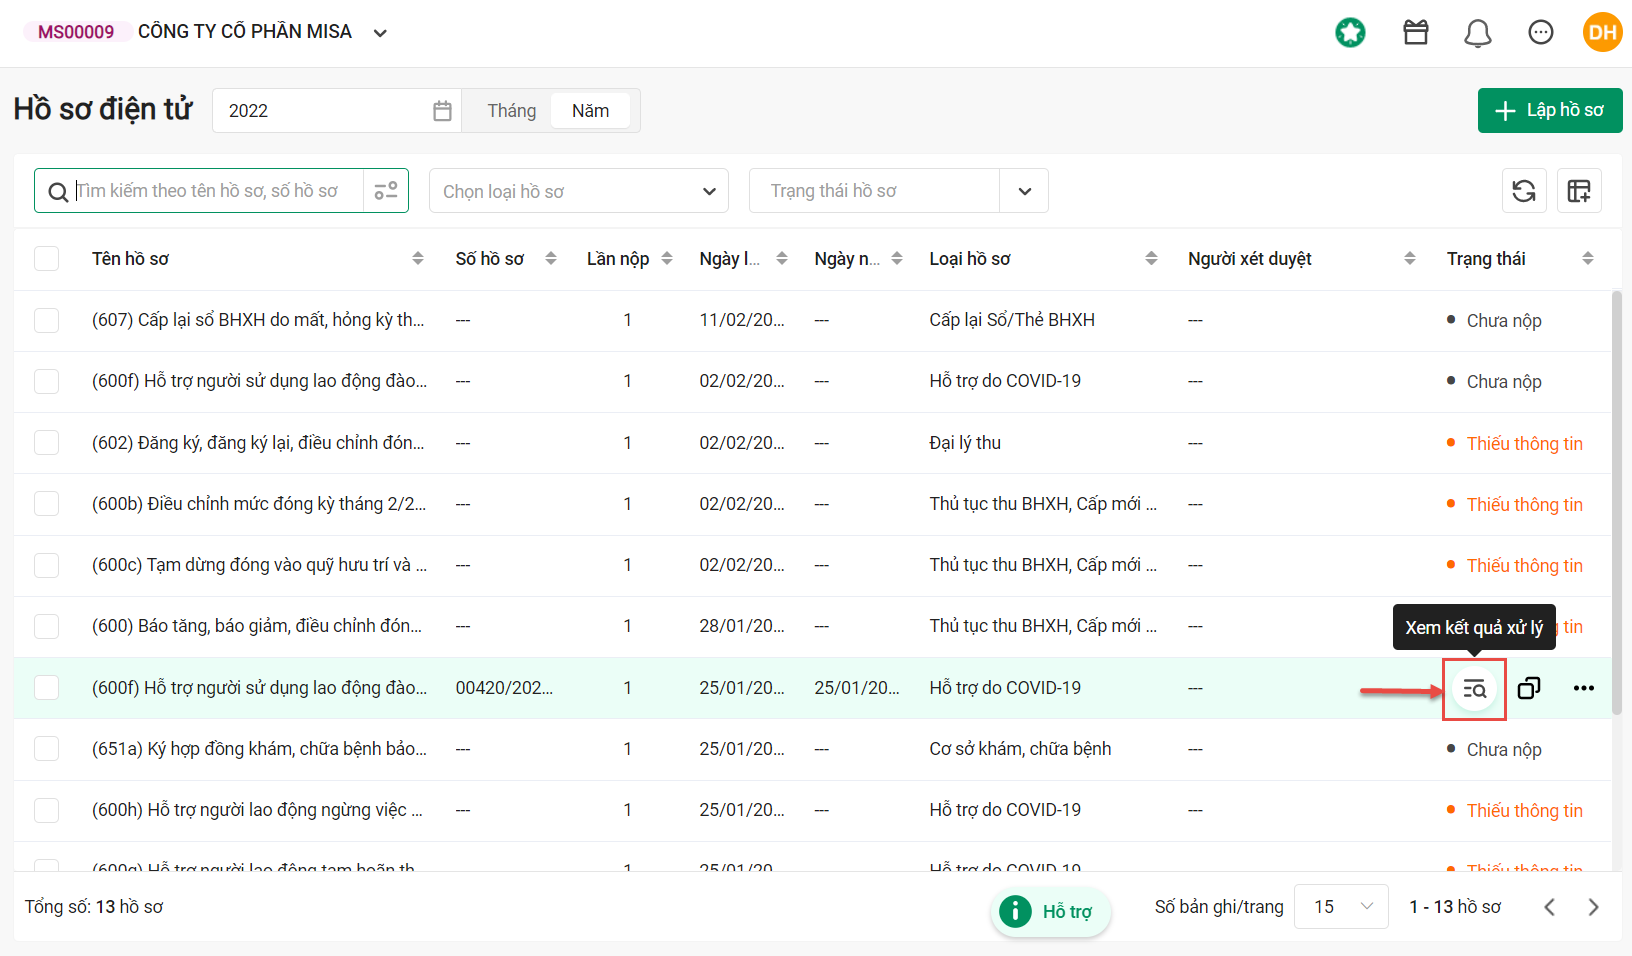This screenshot has height=956, width=1632.
Task: Expand the 'Chọn loại hồ sơ' dropdown
Action: (579, 191)
